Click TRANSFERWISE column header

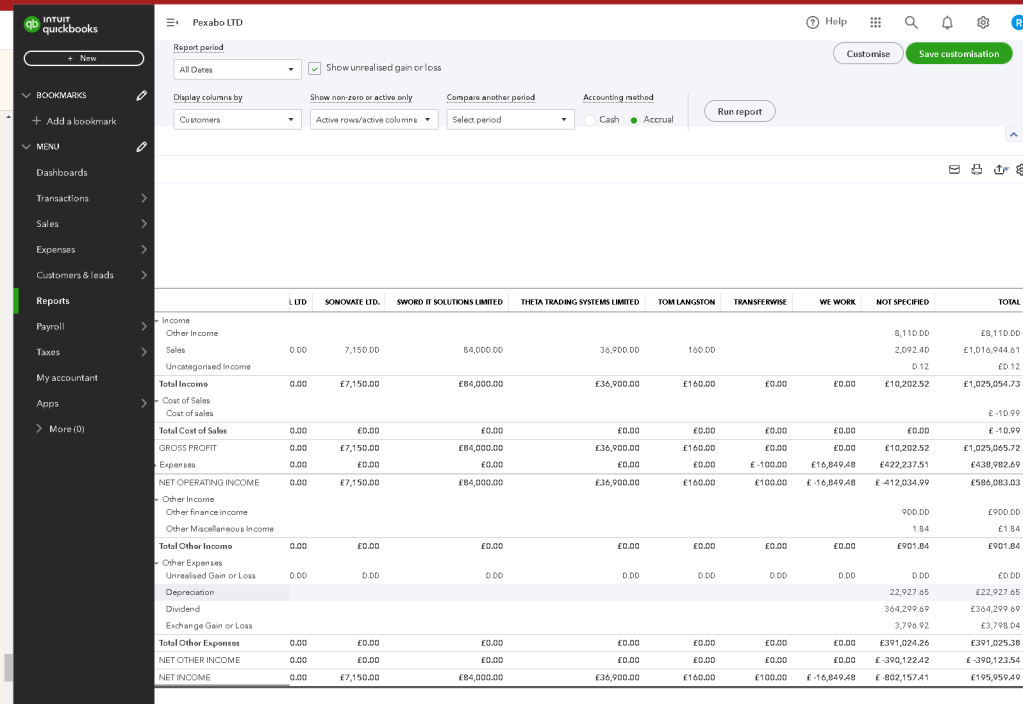coord(760,302)
